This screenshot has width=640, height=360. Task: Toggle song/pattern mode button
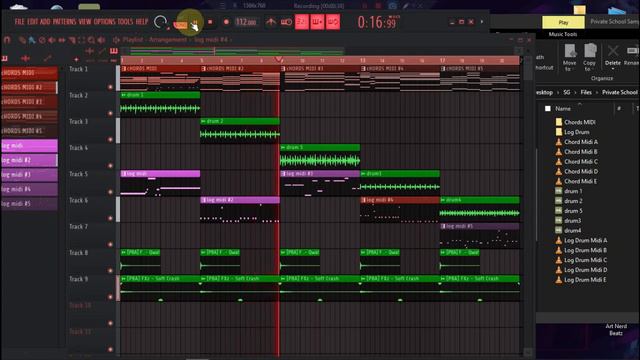coord(180,25)
